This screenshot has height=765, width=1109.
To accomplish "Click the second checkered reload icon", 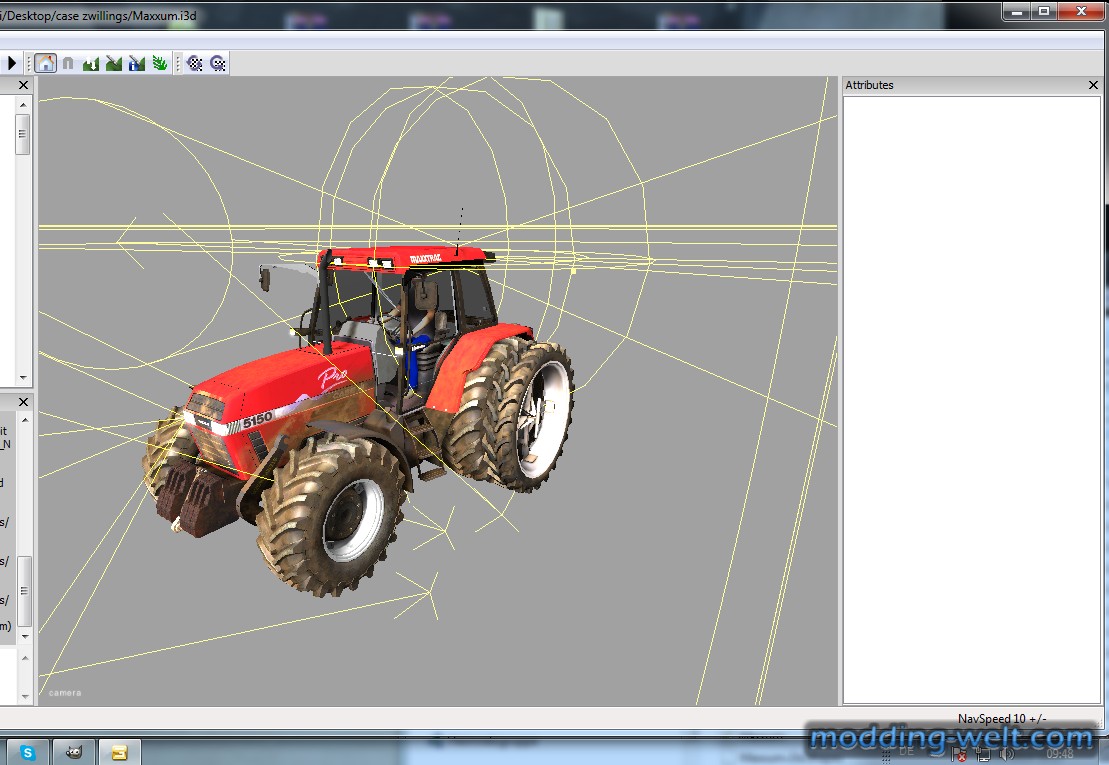I will 218,64.
